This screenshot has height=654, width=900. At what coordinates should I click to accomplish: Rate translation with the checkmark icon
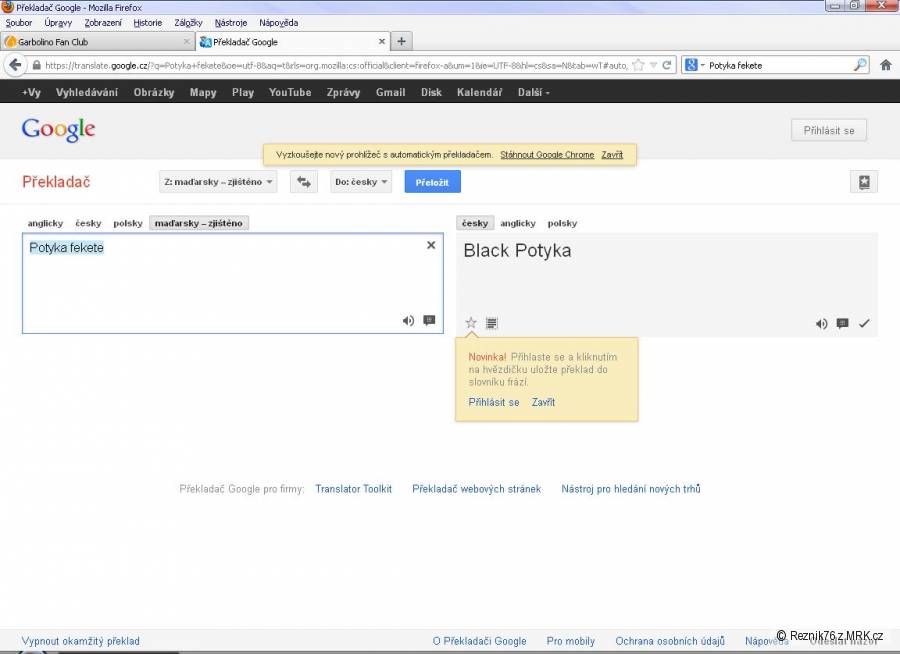864,324
